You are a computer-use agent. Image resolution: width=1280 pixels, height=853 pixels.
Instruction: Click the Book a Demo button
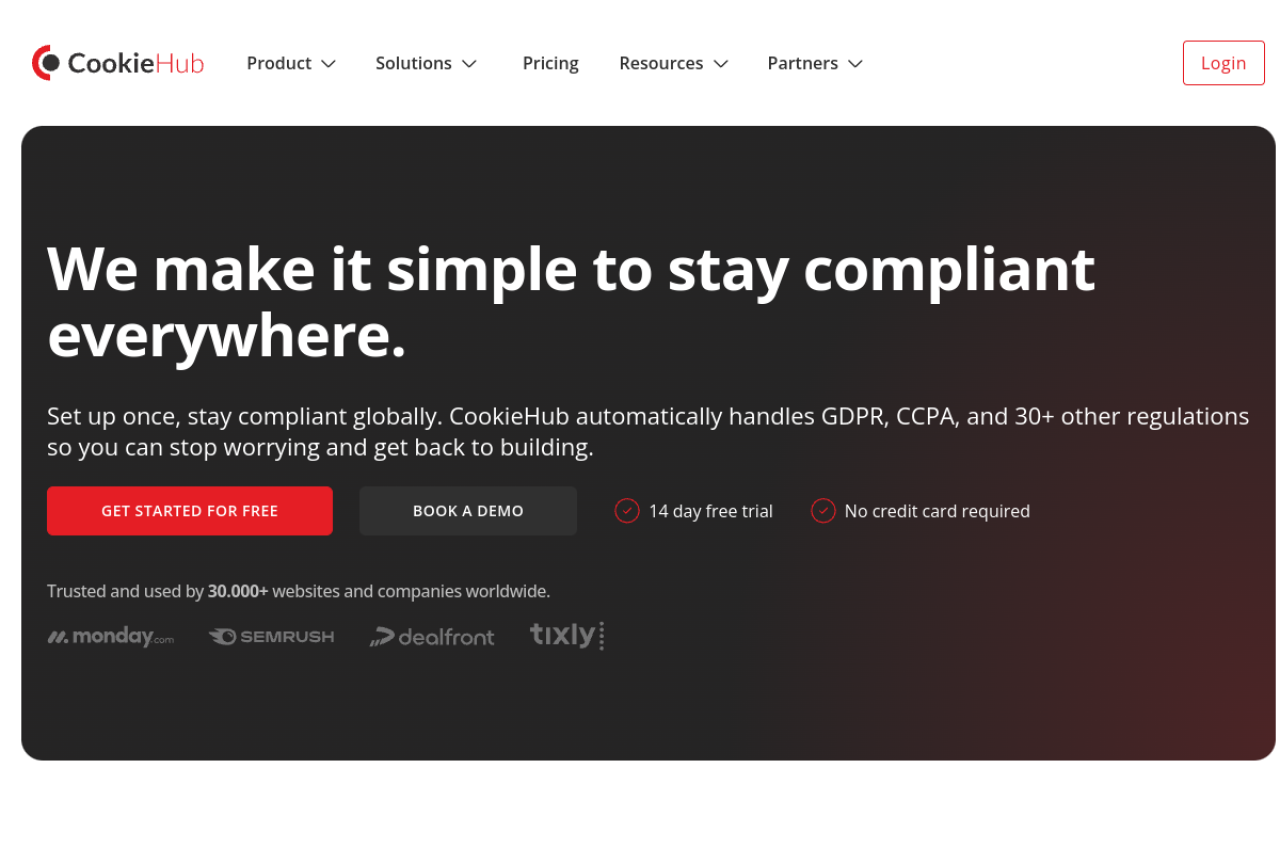468,511
